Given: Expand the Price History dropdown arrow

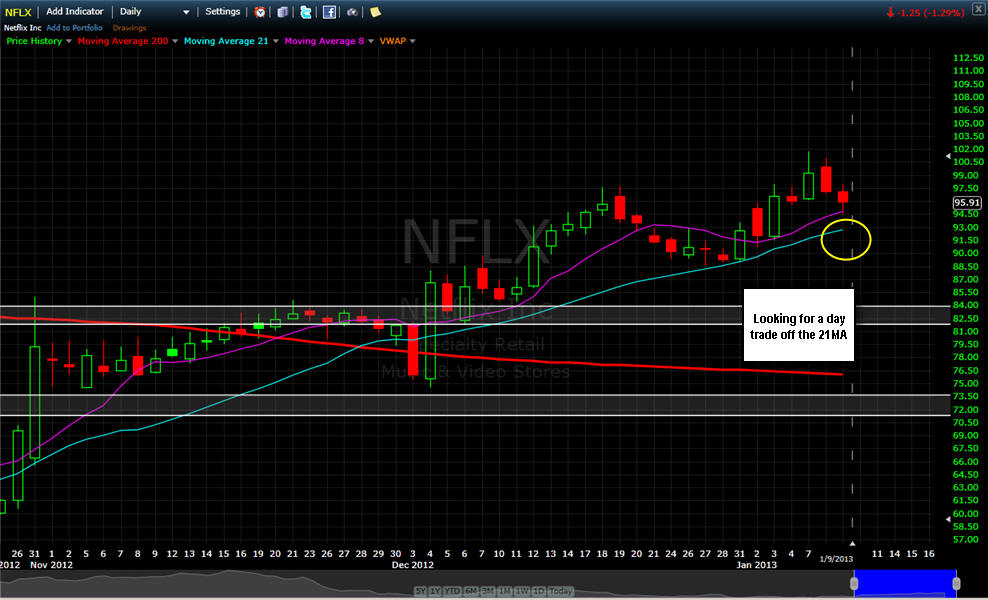Looking at the screenshot, I should tap(69, 41).
